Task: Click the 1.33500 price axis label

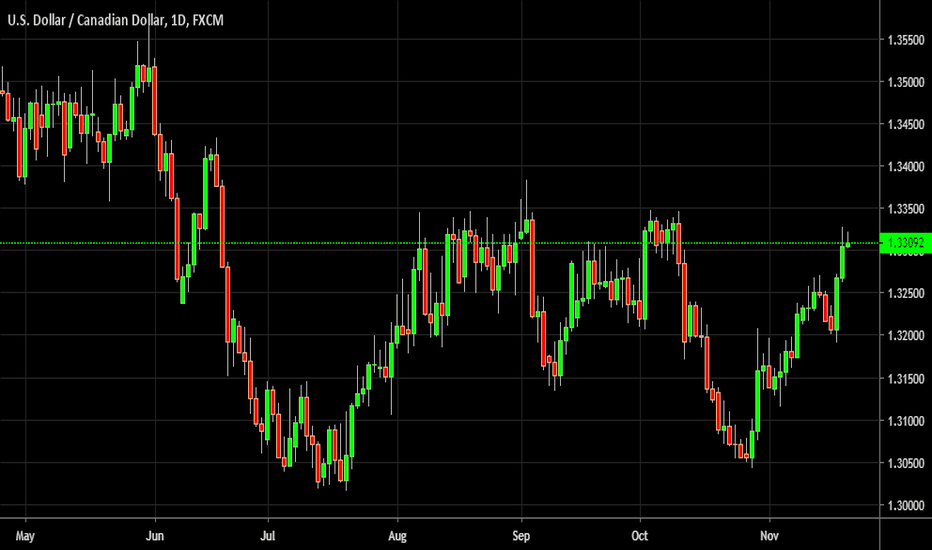Action: (906, 209)
